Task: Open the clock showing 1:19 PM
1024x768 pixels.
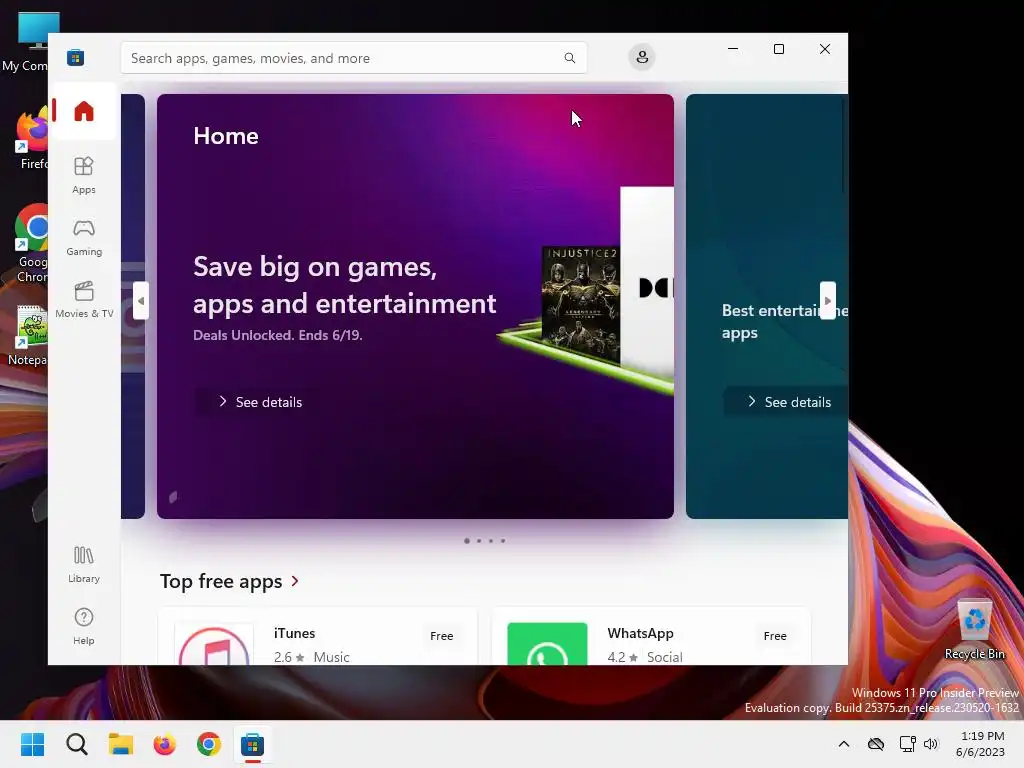Action: (980, 744)
